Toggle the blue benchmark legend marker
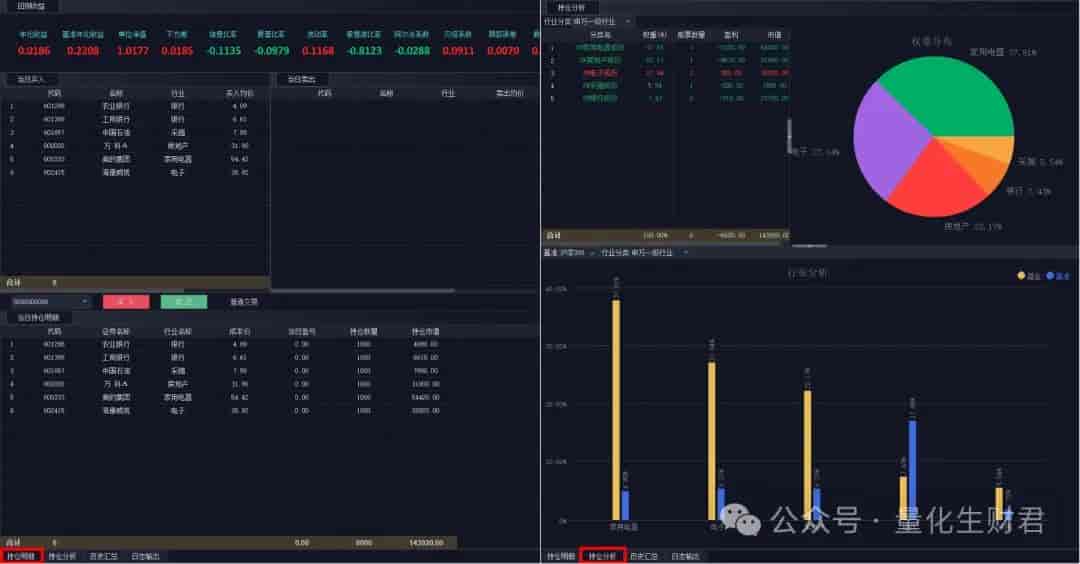Screen dimensions: 1080x564 (x=1050, y=275)
